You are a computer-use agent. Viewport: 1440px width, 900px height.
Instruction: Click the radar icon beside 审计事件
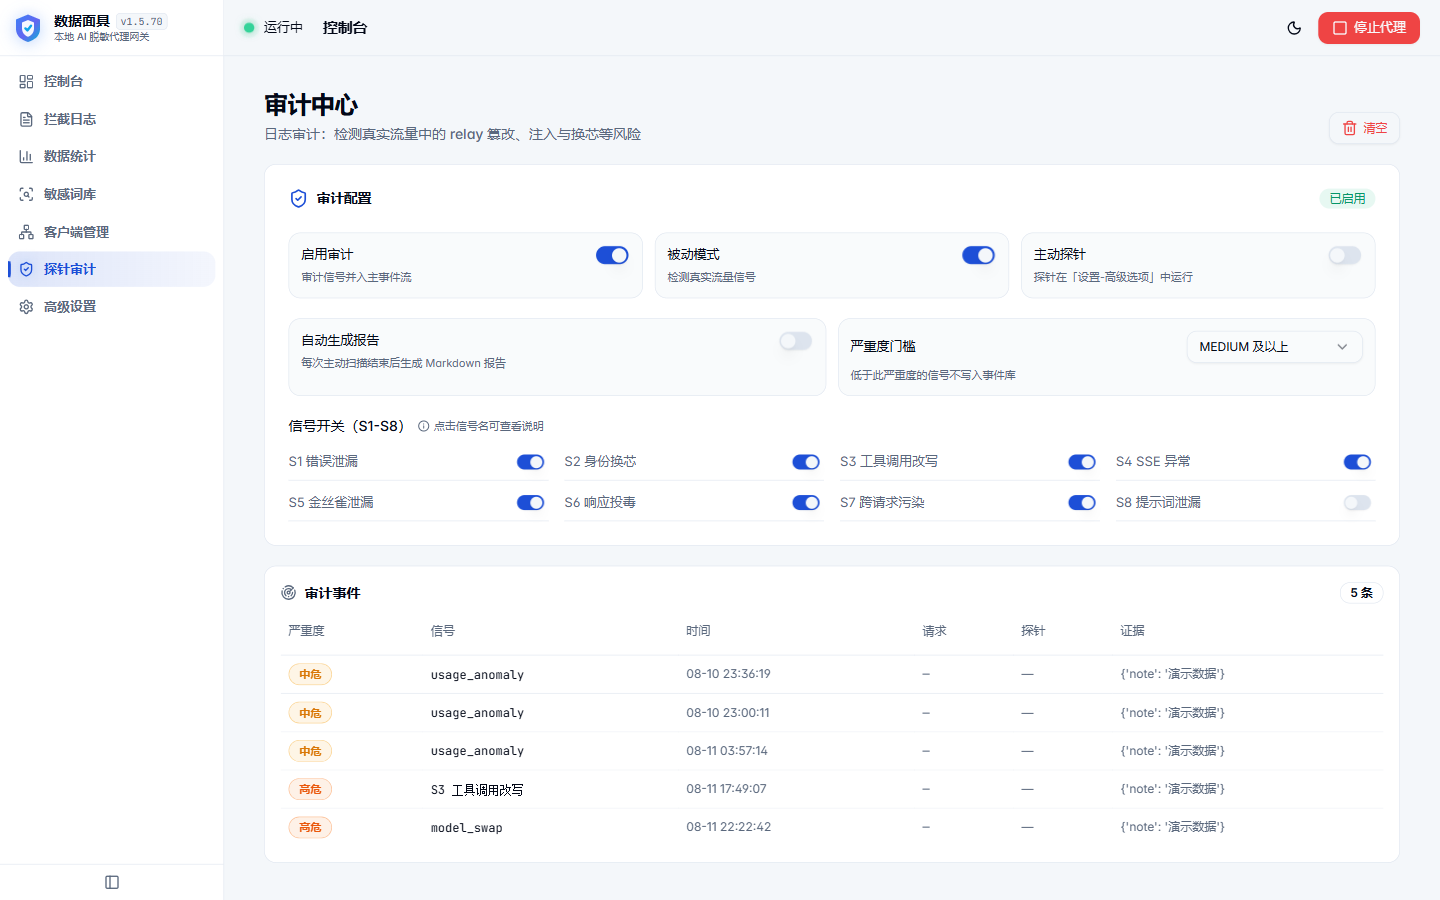click(x=289, y=593)
